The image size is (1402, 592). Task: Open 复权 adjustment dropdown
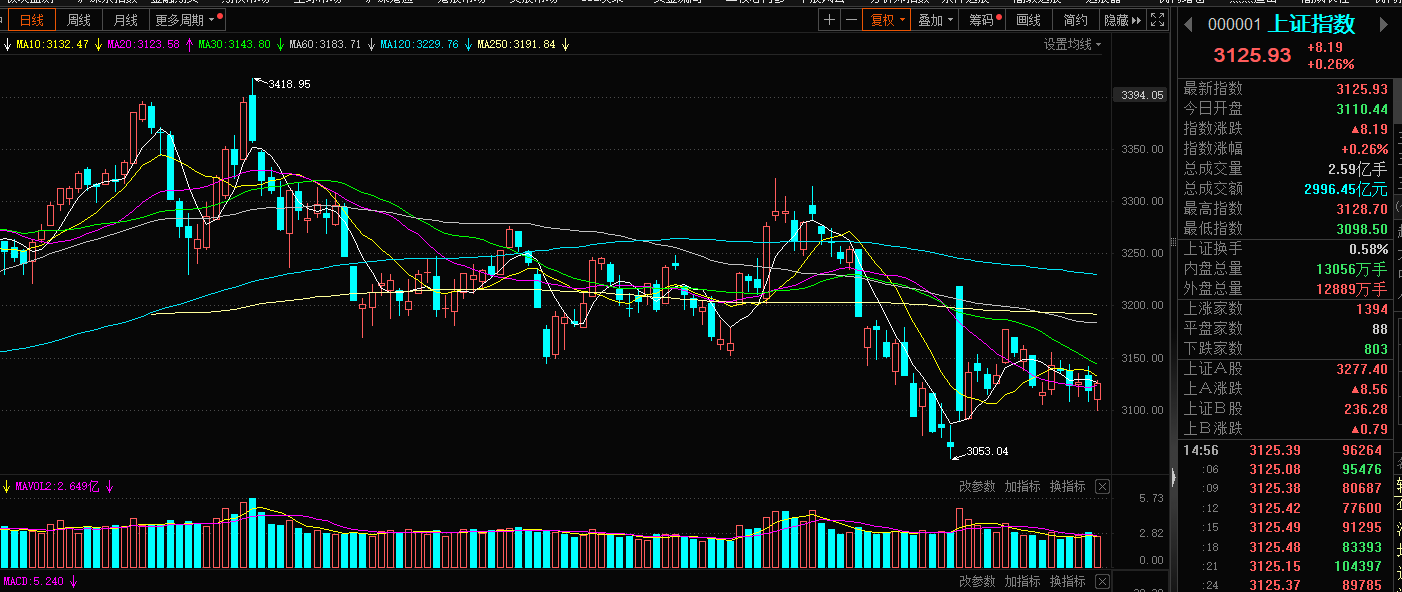(x=887, y=20)
